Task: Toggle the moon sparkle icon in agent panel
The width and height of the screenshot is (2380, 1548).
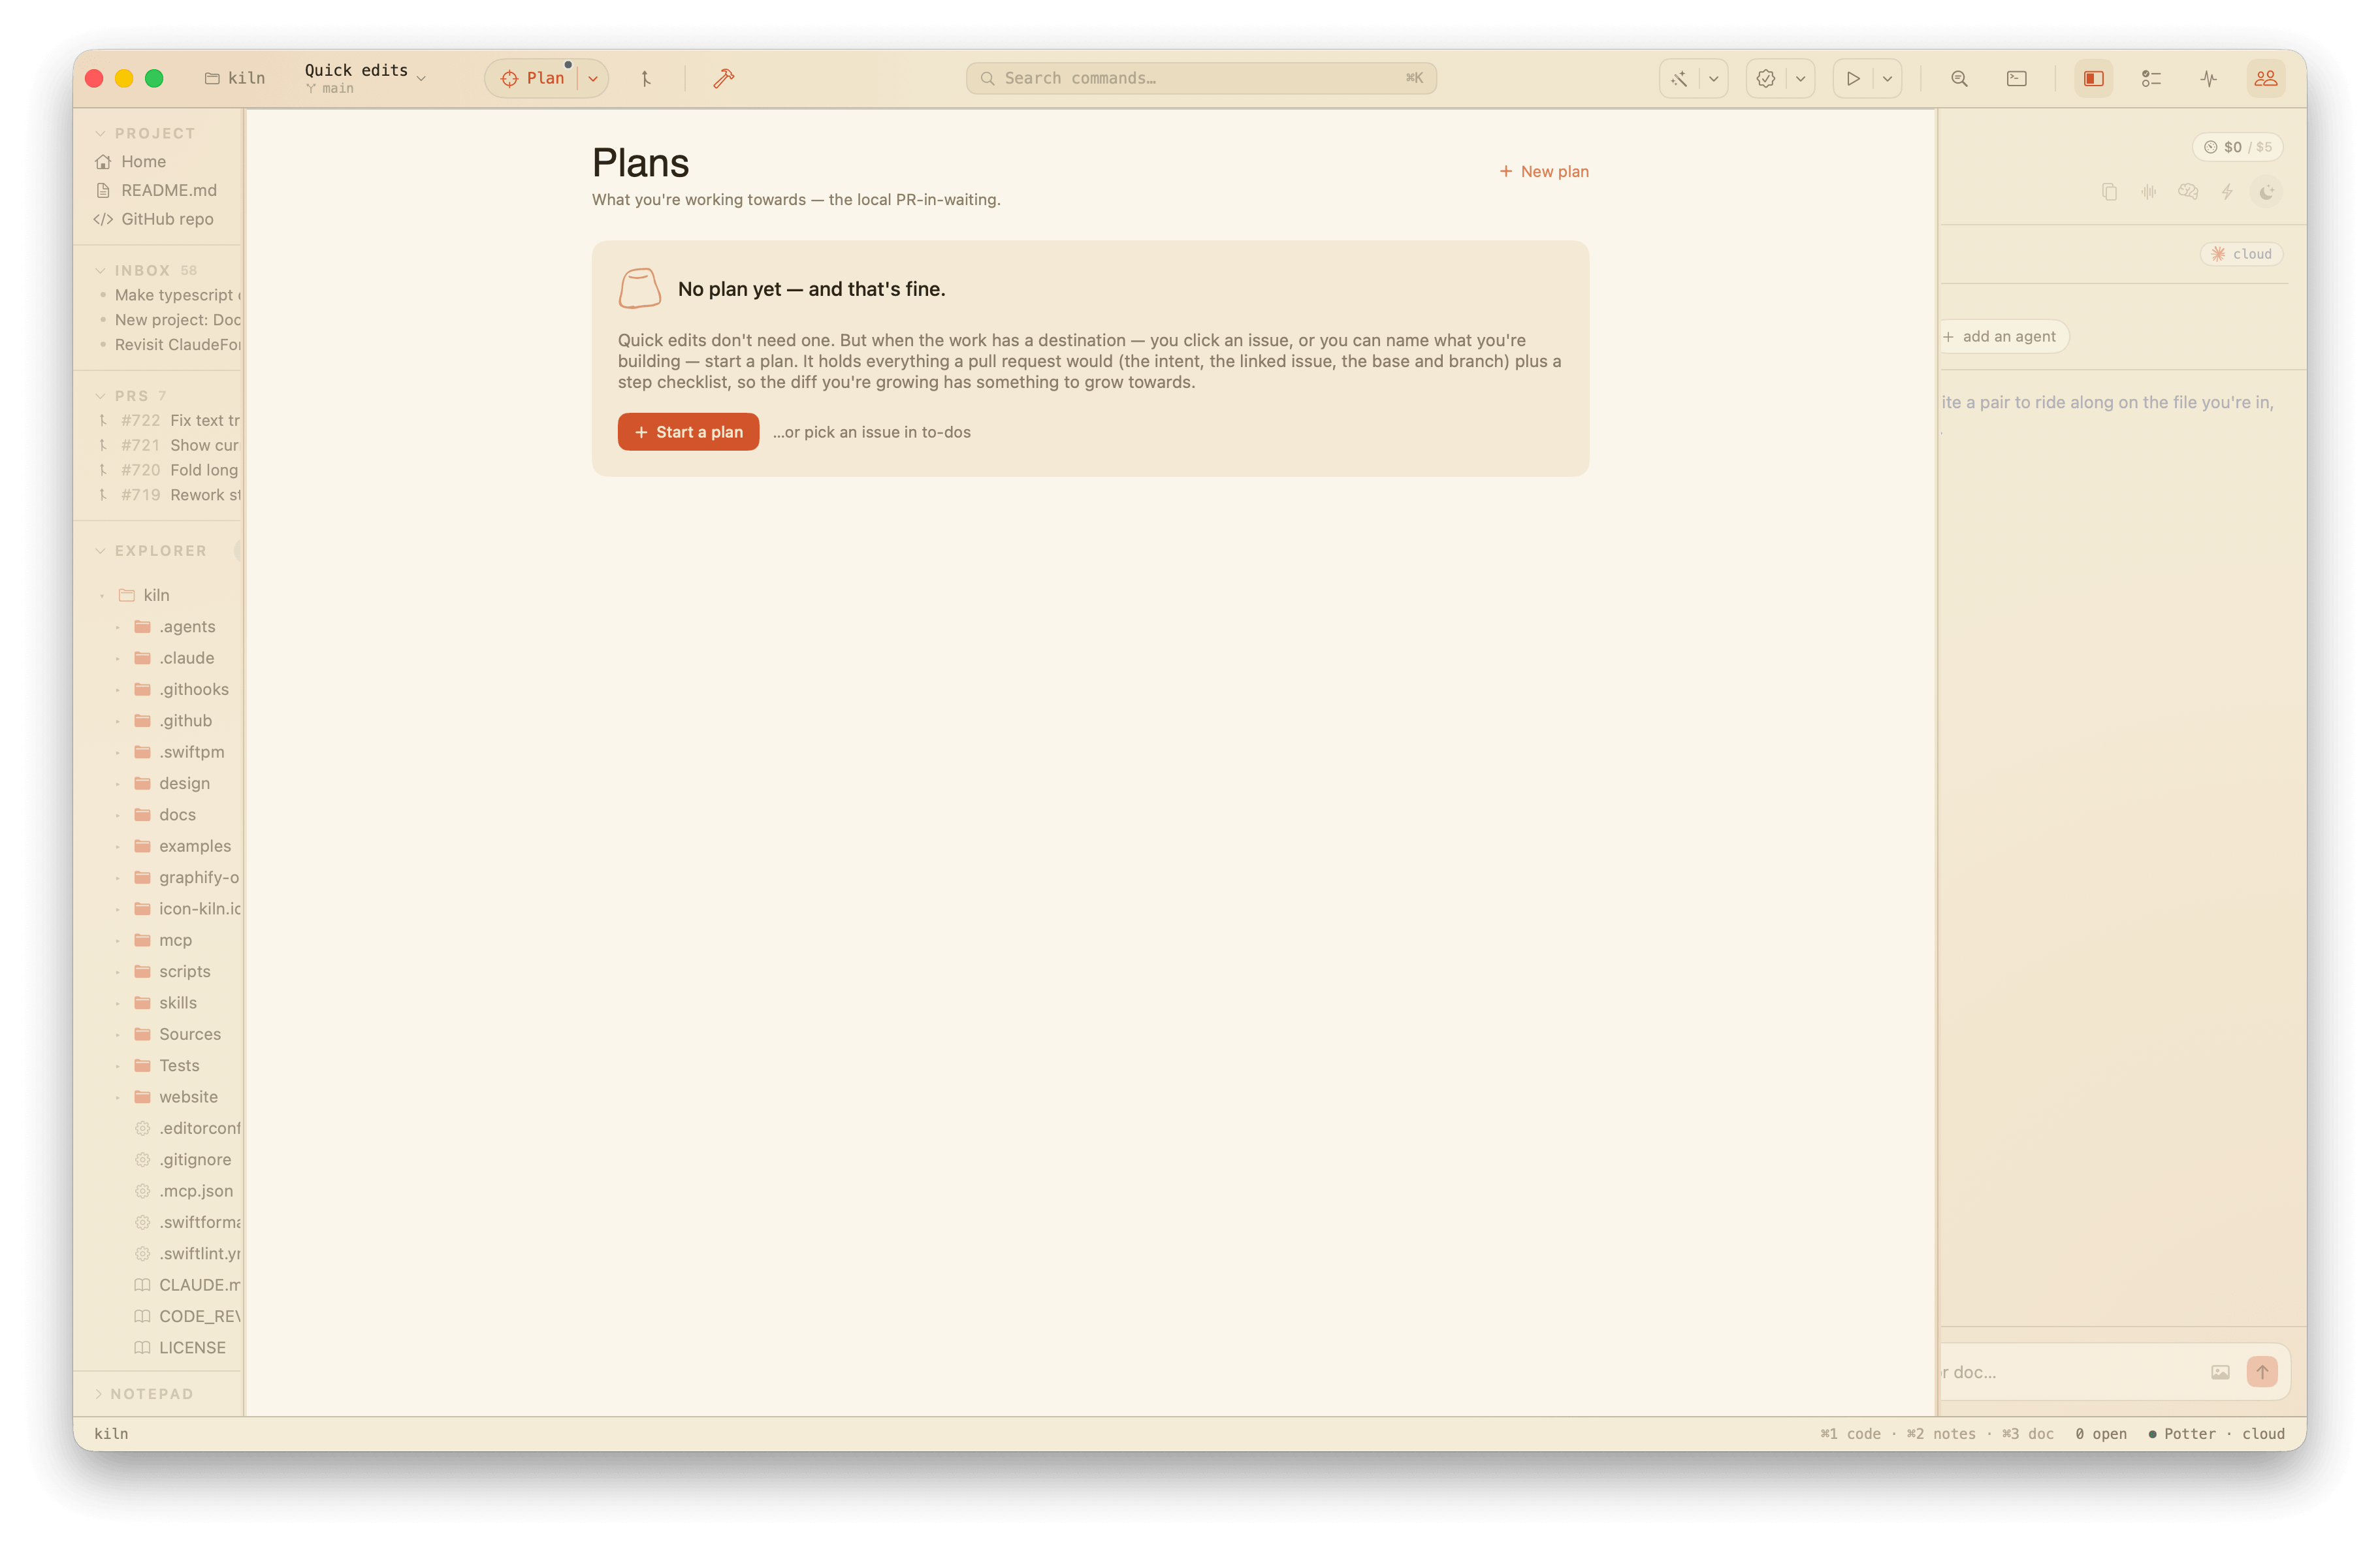Action: pos(2266,192)
